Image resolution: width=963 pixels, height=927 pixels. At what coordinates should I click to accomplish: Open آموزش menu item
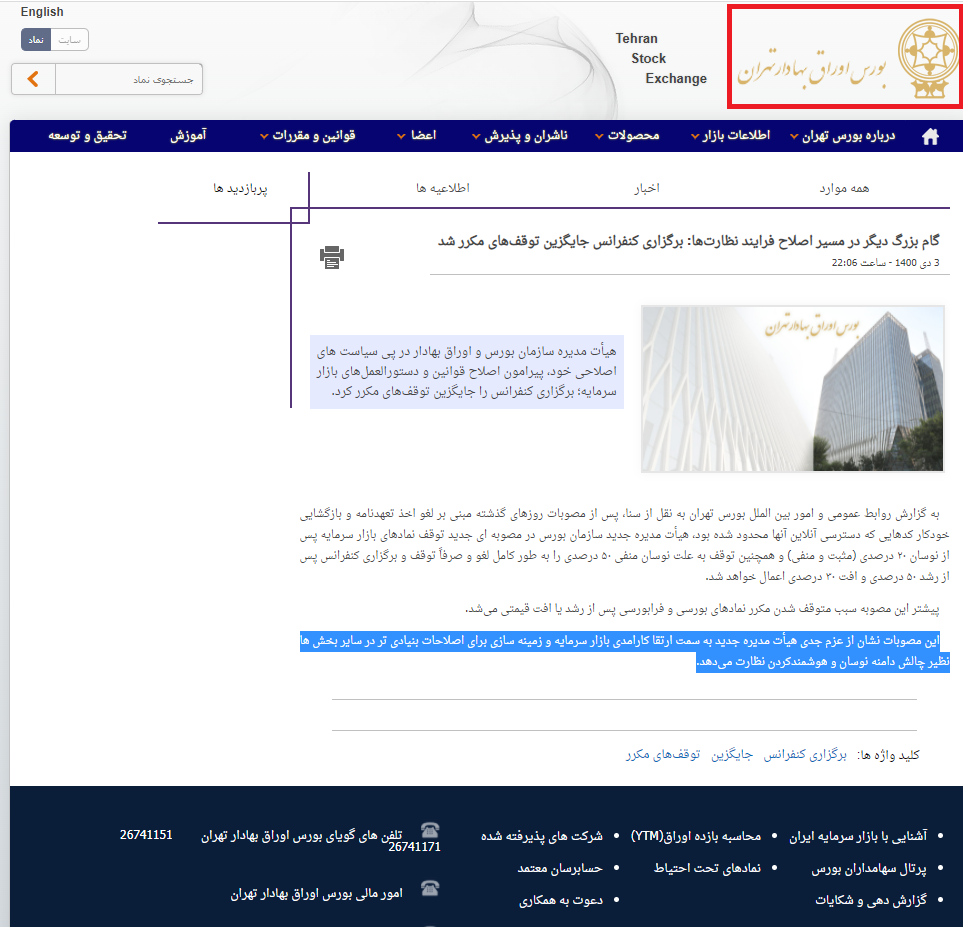(189, 136)
